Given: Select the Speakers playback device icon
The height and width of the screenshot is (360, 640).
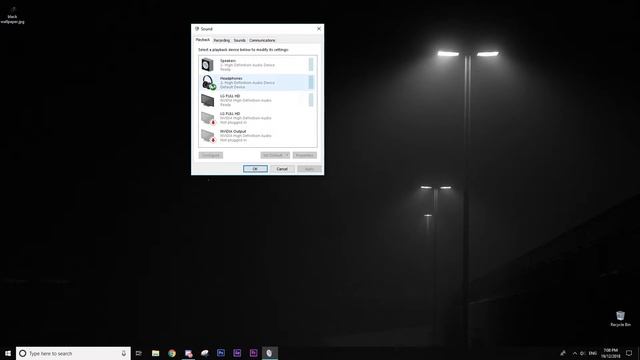Looking at the screenshot, I should (x=207, y=64).
